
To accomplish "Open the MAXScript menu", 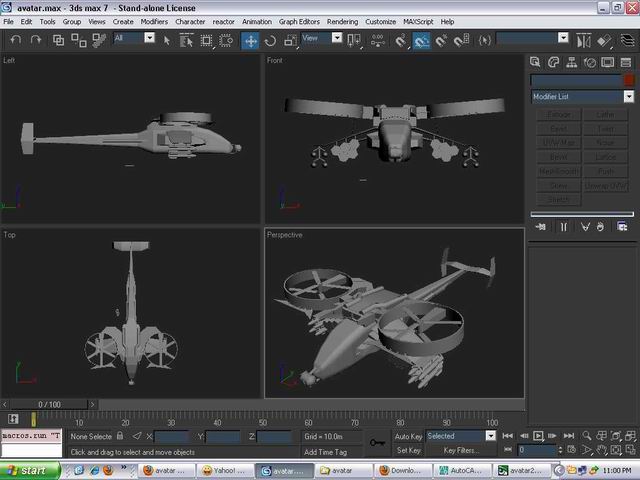I will 418,22.
